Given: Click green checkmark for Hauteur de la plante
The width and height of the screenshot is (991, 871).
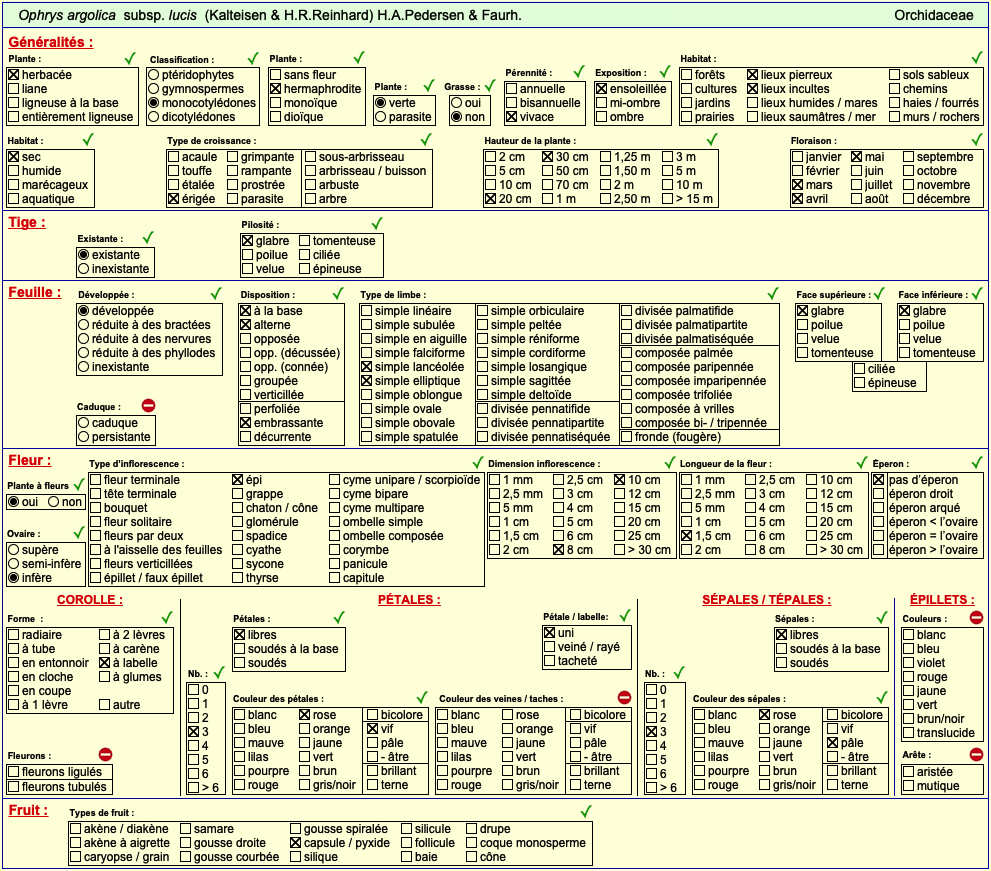Looking at the screenshot, I should [x=712, y=139].
